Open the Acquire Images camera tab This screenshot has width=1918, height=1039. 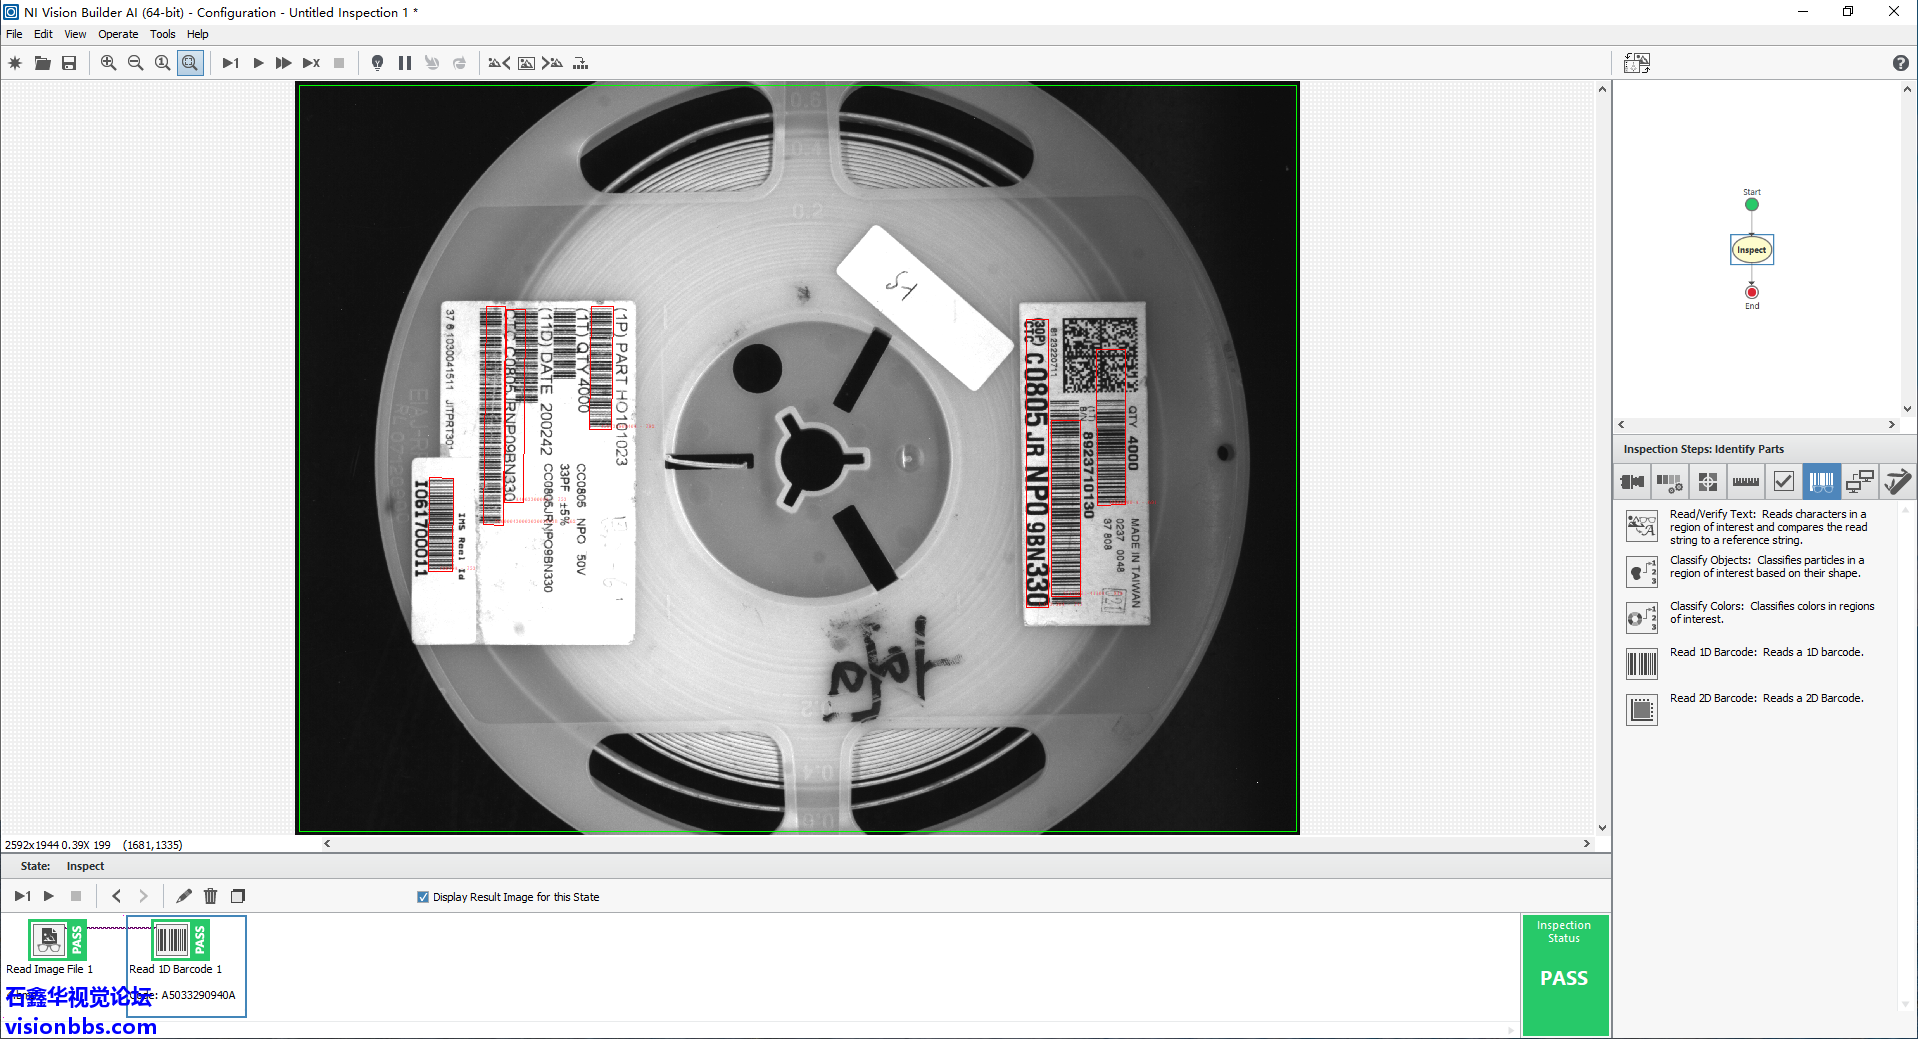pyautogui.click(x=1632, y=482)
